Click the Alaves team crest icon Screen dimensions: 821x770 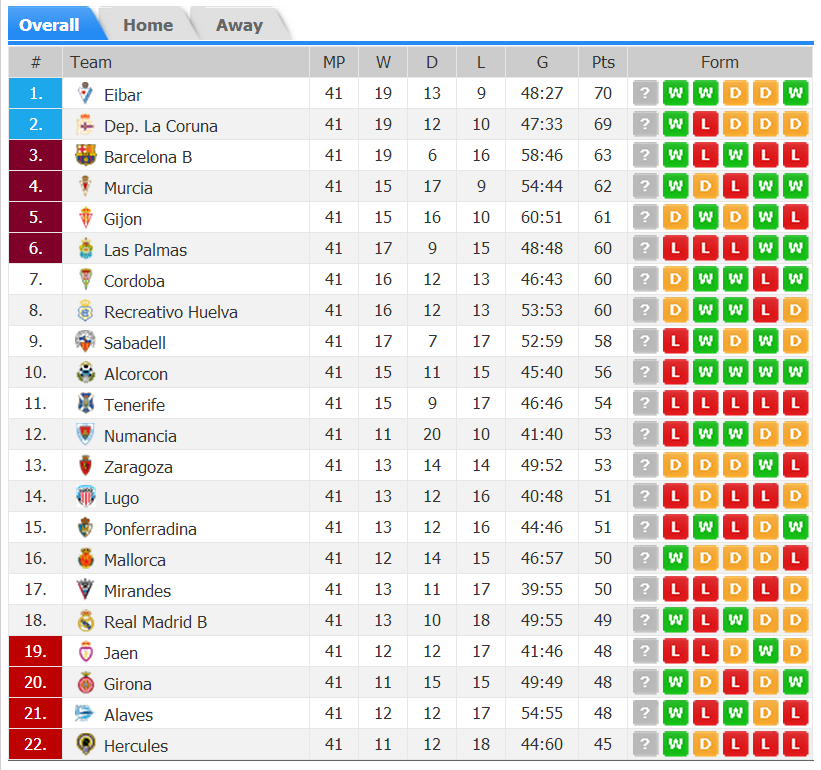[85, 714]
